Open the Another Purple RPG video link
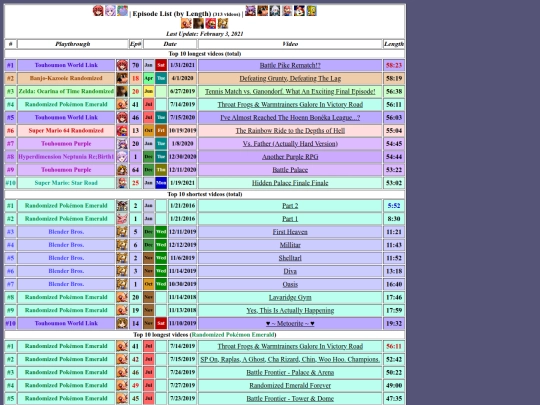Viewport: 540px width, 405px height. [290, 157]
